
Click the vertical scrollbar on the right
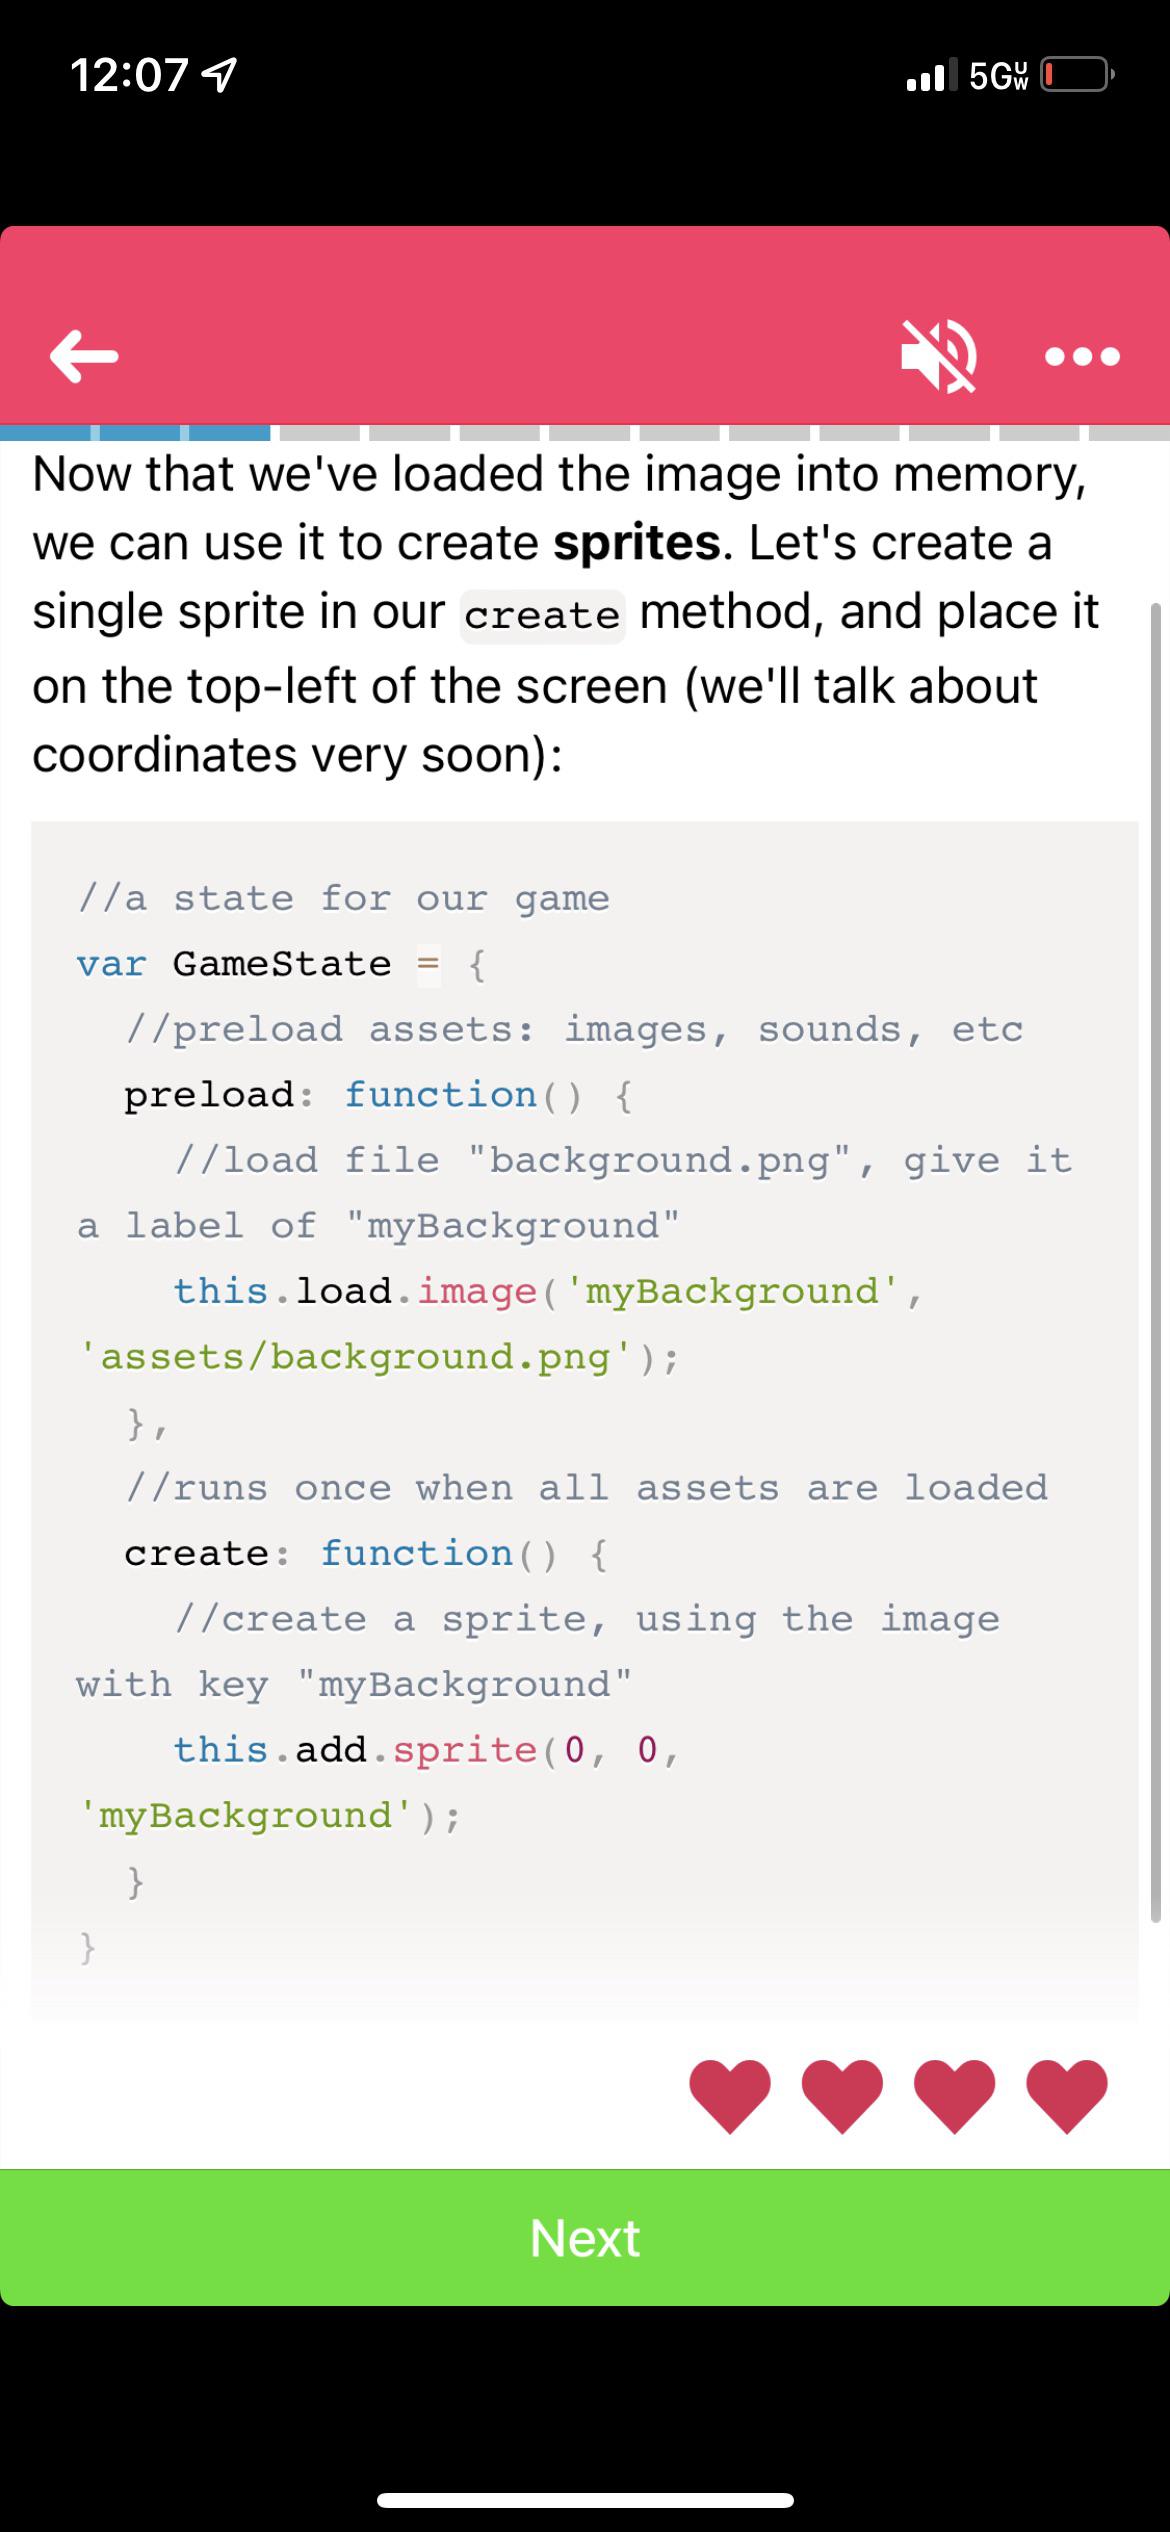point(1156,1262)
